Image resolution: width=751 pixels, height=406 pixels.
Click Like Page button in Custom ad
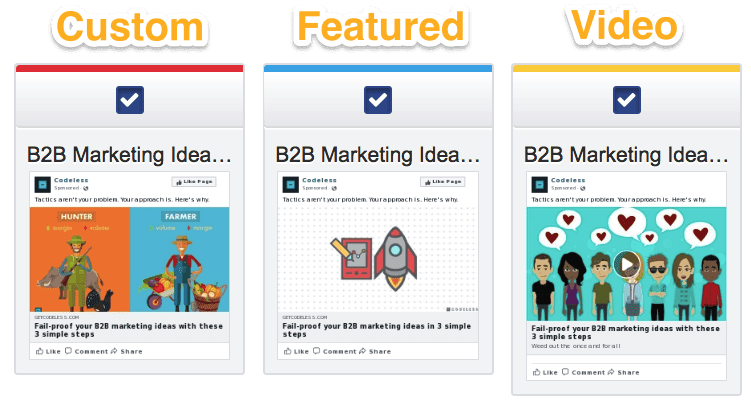[194, 182]
